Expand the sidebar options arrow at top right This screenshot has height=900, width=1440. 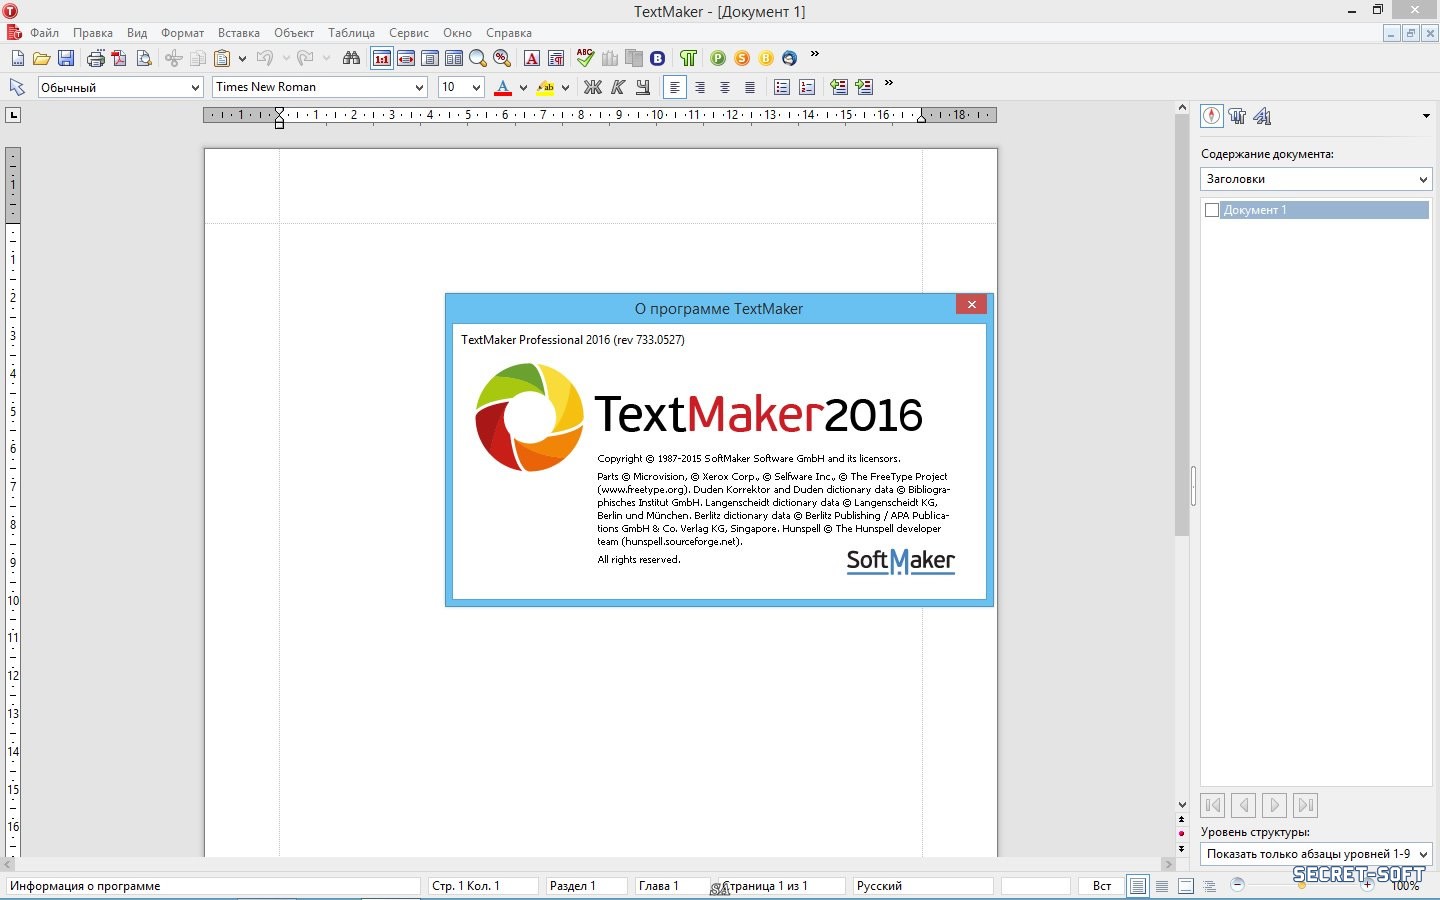click(1426, 116)
